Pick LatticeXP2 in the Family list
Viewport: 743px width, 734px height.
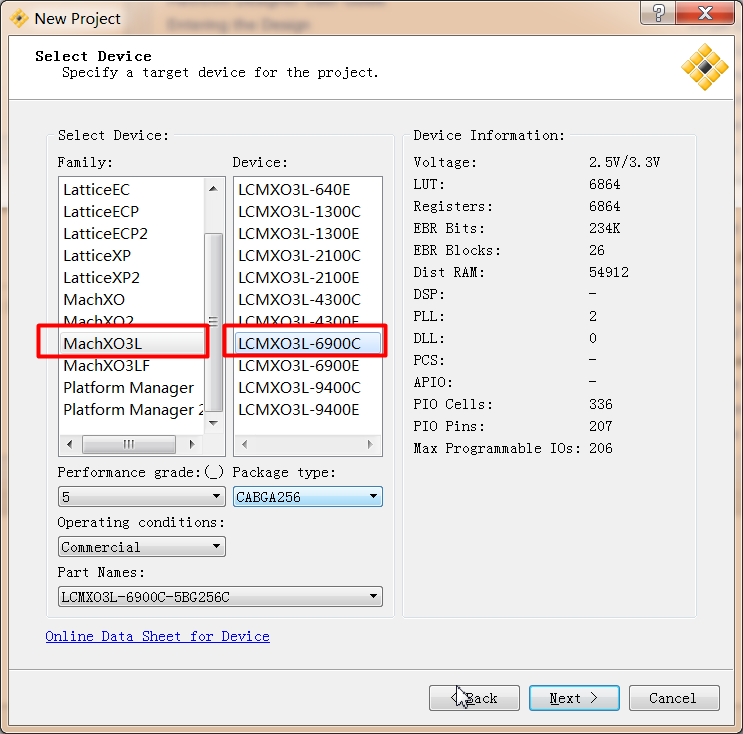(101, 278)
